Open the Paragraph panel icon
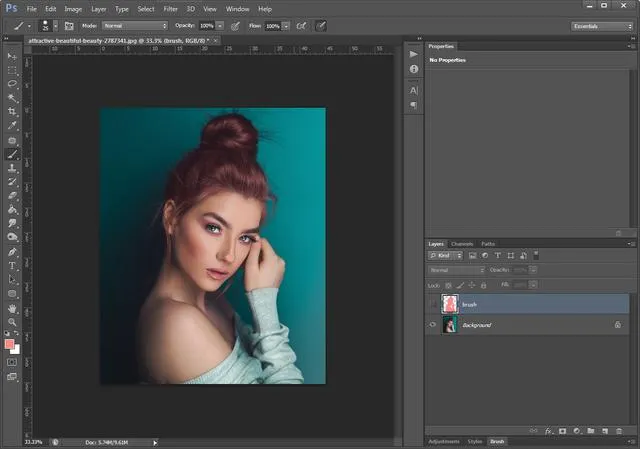This screenshot has height=449, width=640. 413,105
